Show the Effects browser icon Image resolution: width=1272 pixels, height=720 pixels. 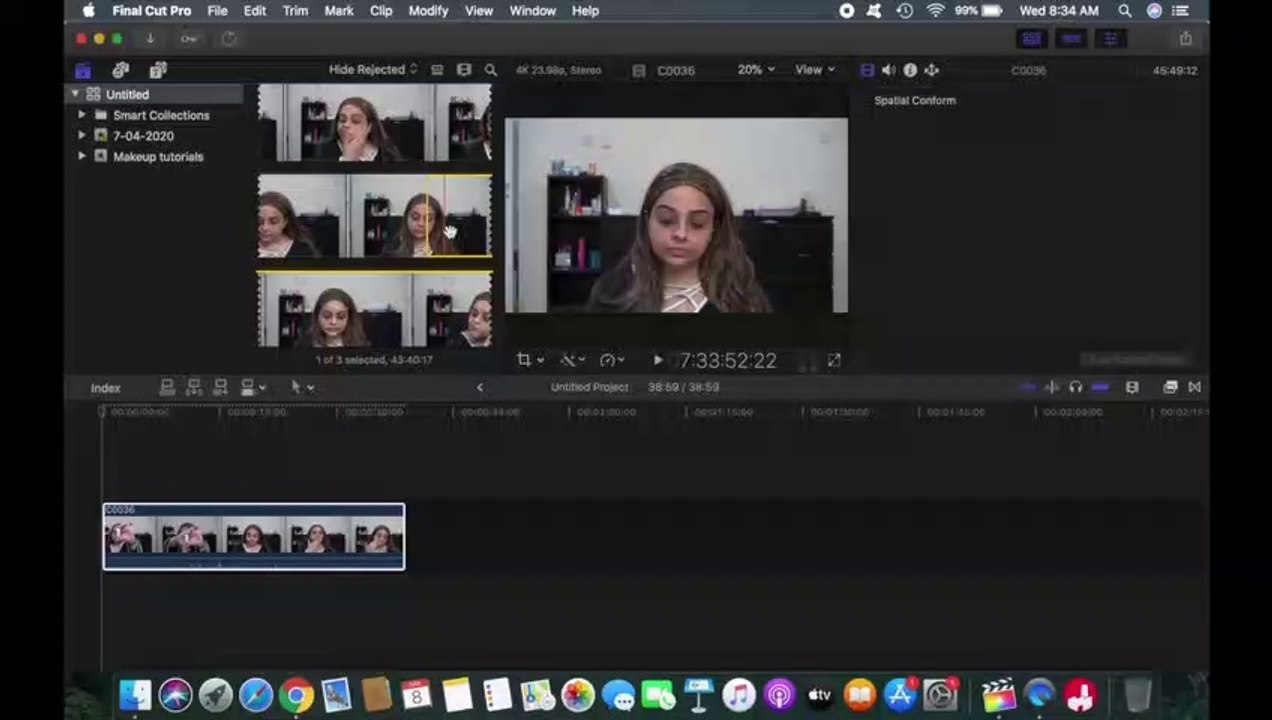pyautogui.click(x=1170, y=387)
